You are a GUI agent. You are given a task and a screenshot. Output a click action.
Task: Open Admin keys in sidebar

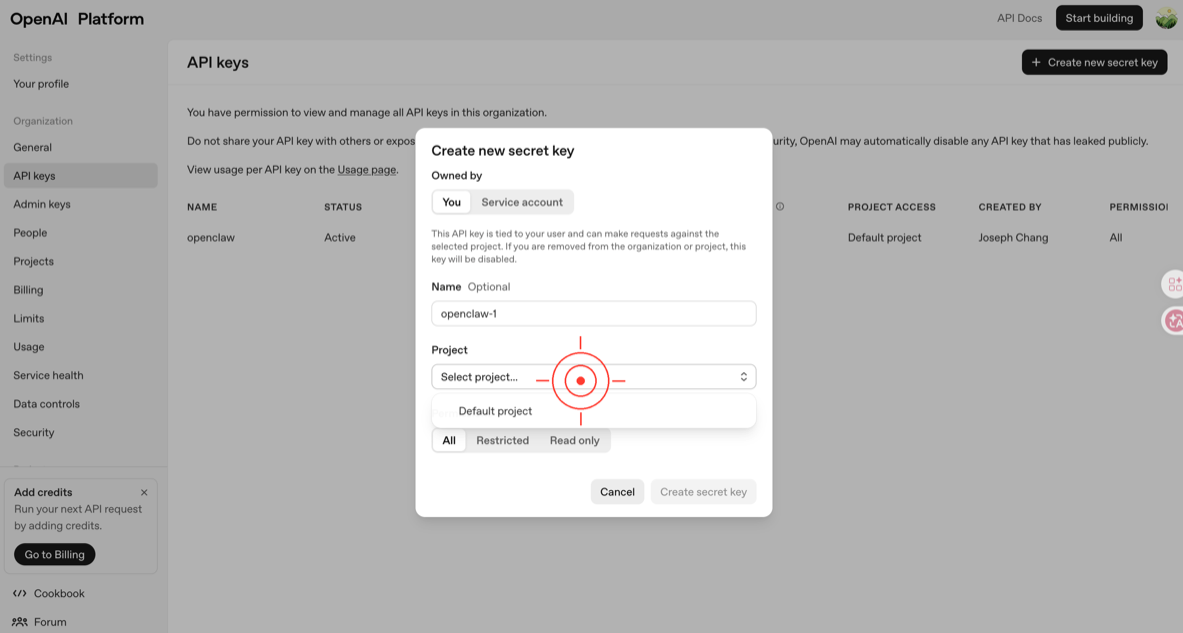click(42, 204)
